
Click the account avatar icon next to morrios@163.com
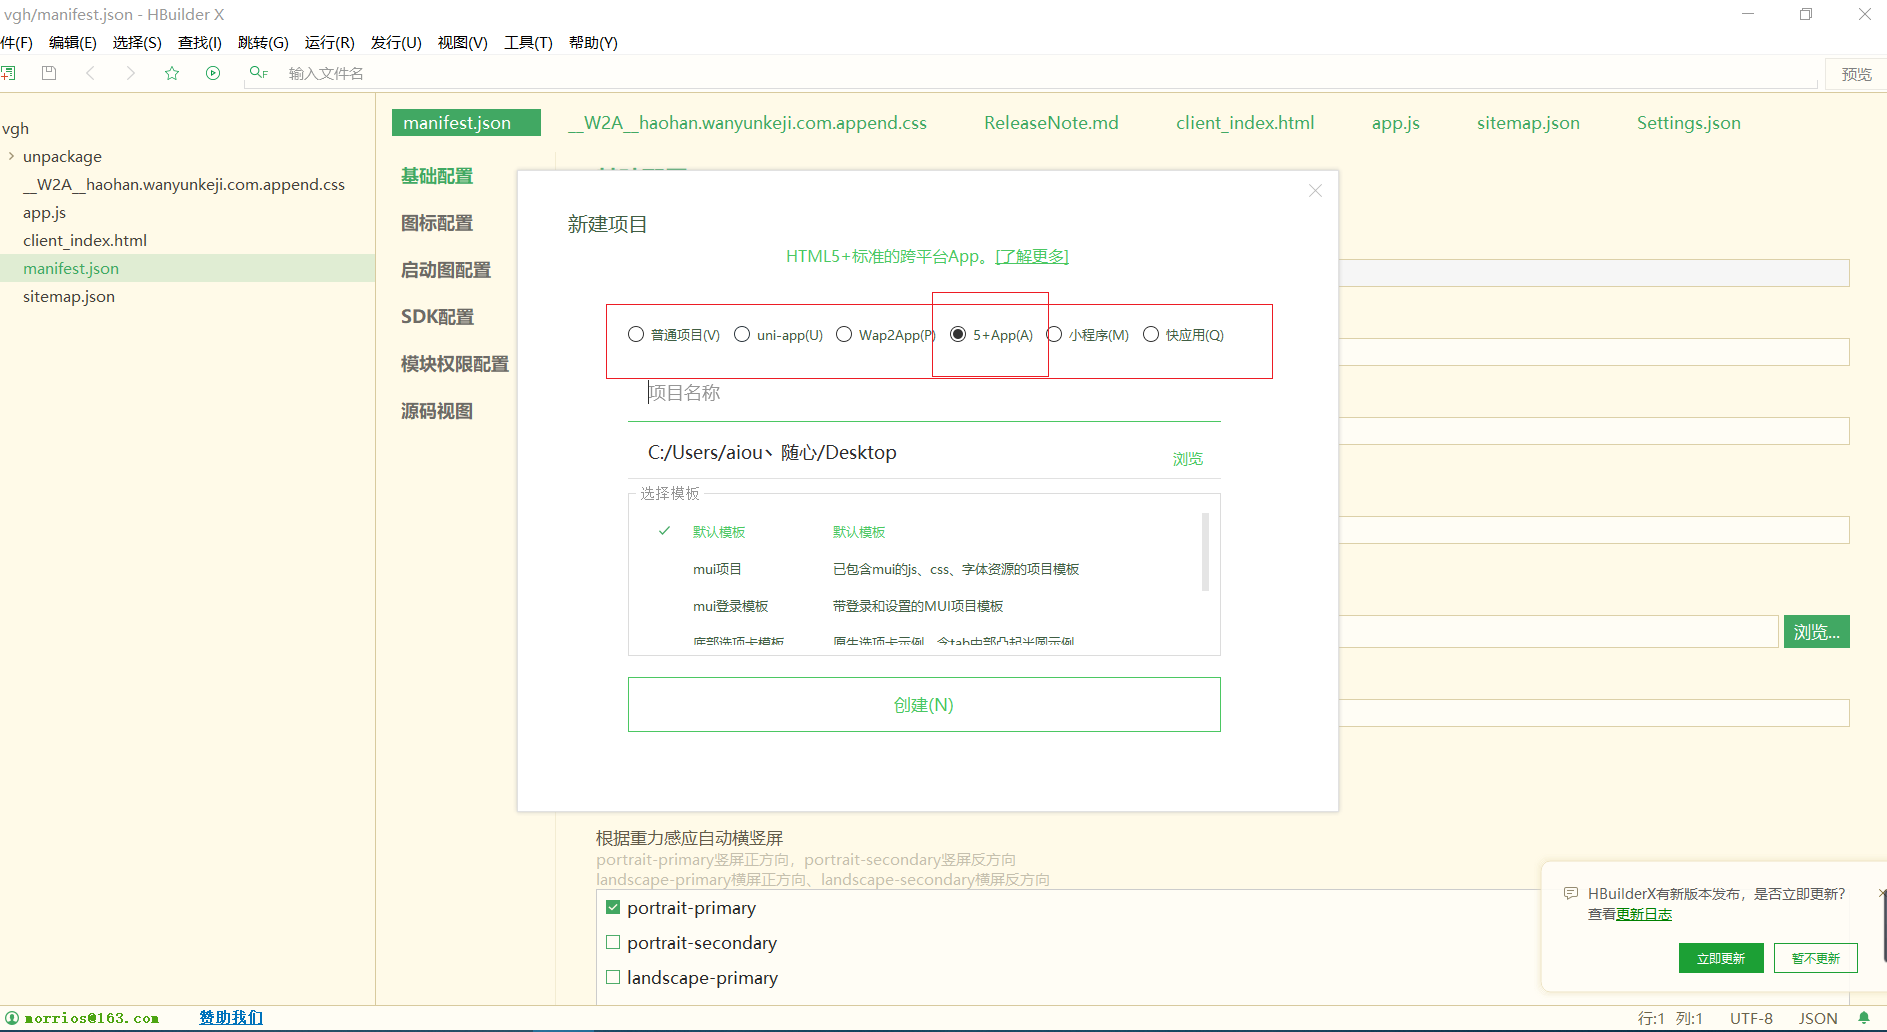click(9, 1017)
